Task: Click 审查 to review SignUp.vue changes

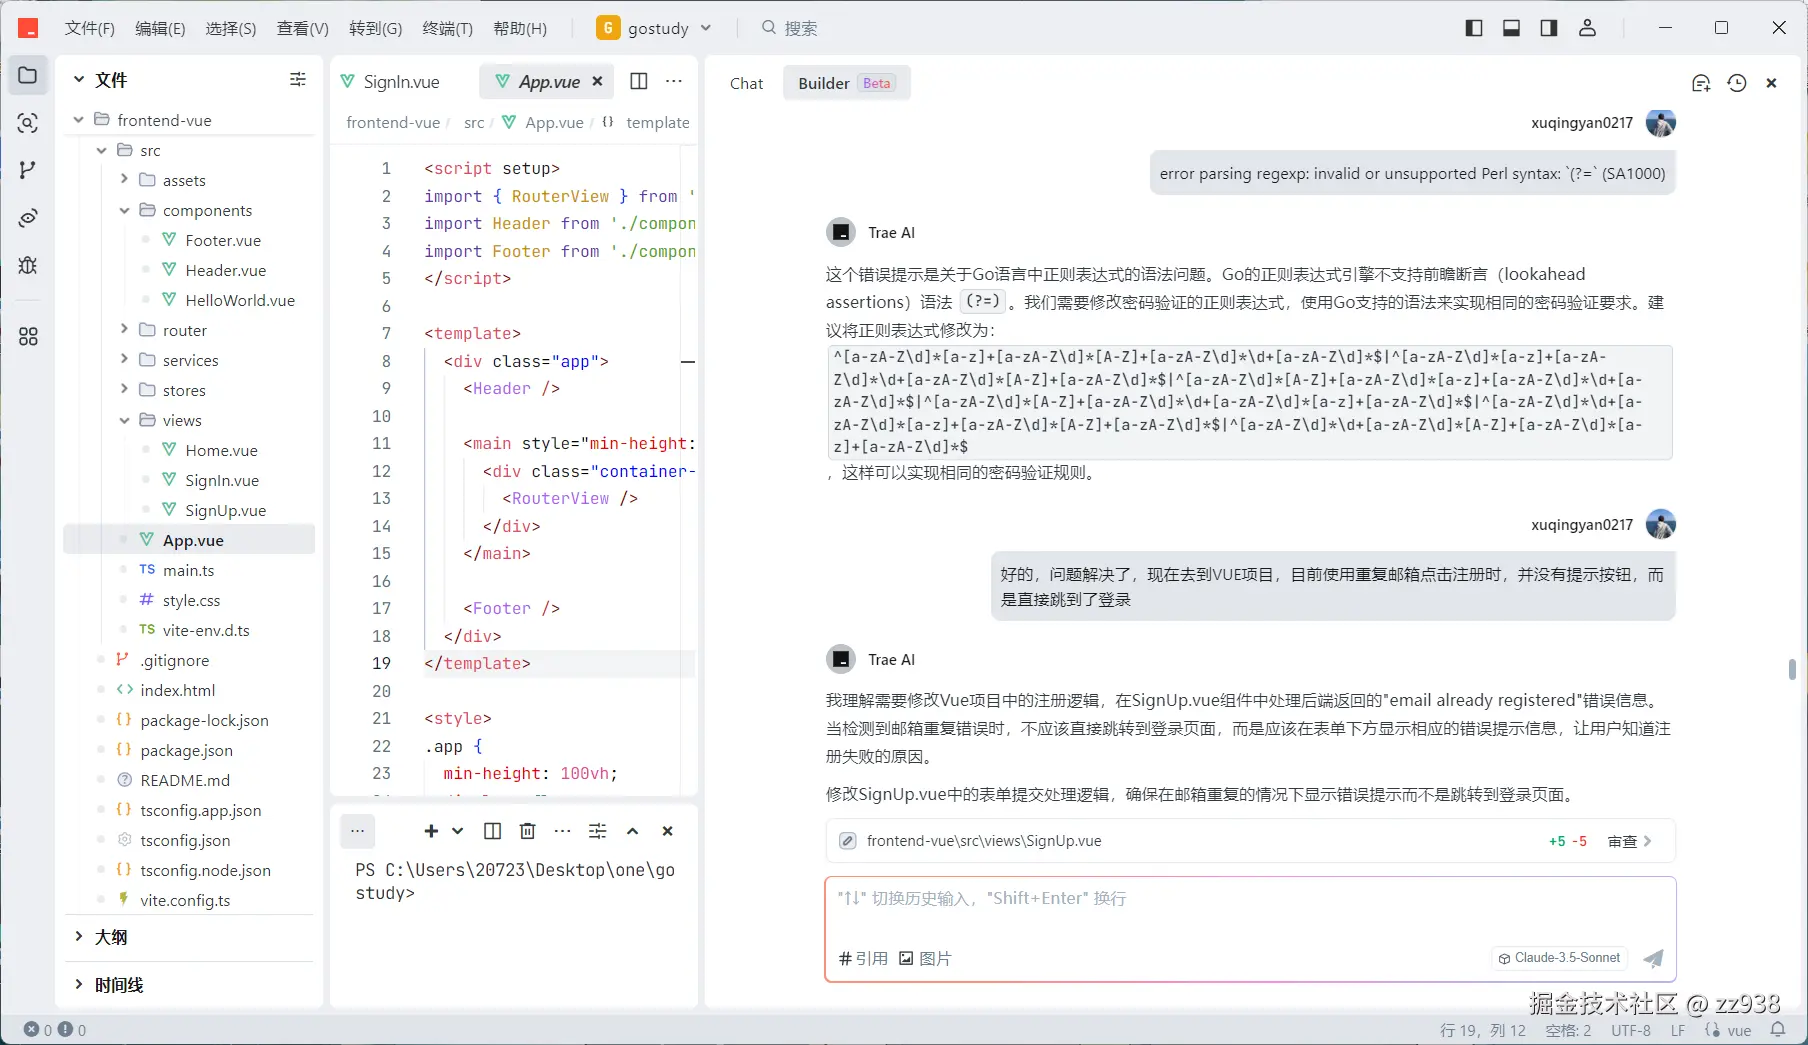Action: [1629, 841]
